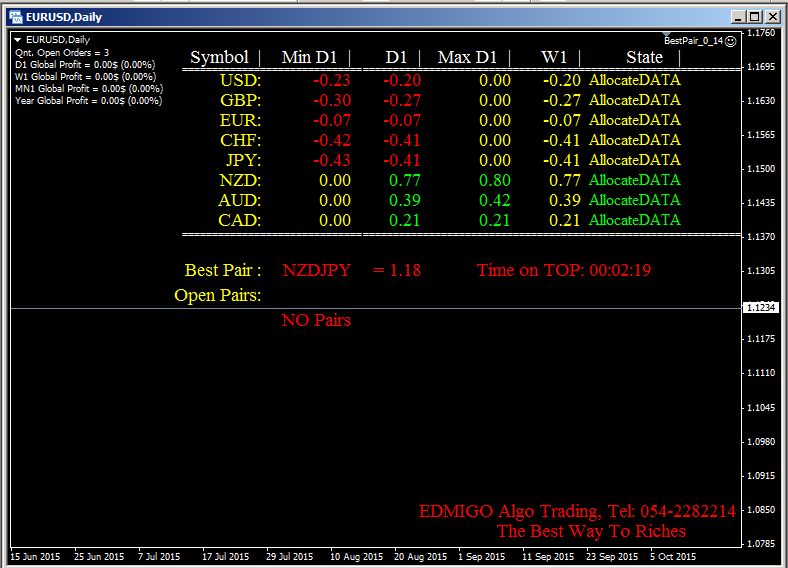This screenshot has height=568, width=788.
Task: Click the NO Pairs text
Action: pyautogui.click(x=316, y=320)
